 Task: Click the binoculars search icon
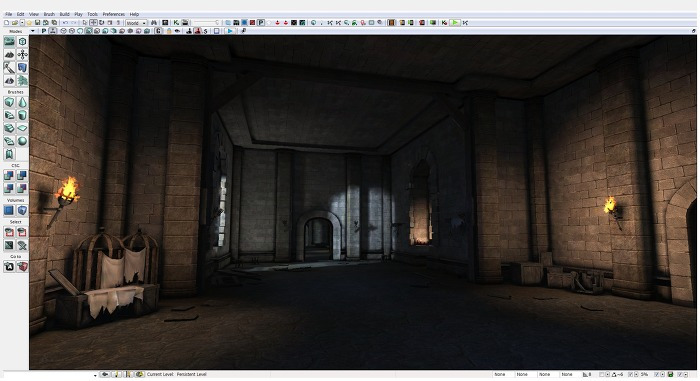[x=154, y=23]
